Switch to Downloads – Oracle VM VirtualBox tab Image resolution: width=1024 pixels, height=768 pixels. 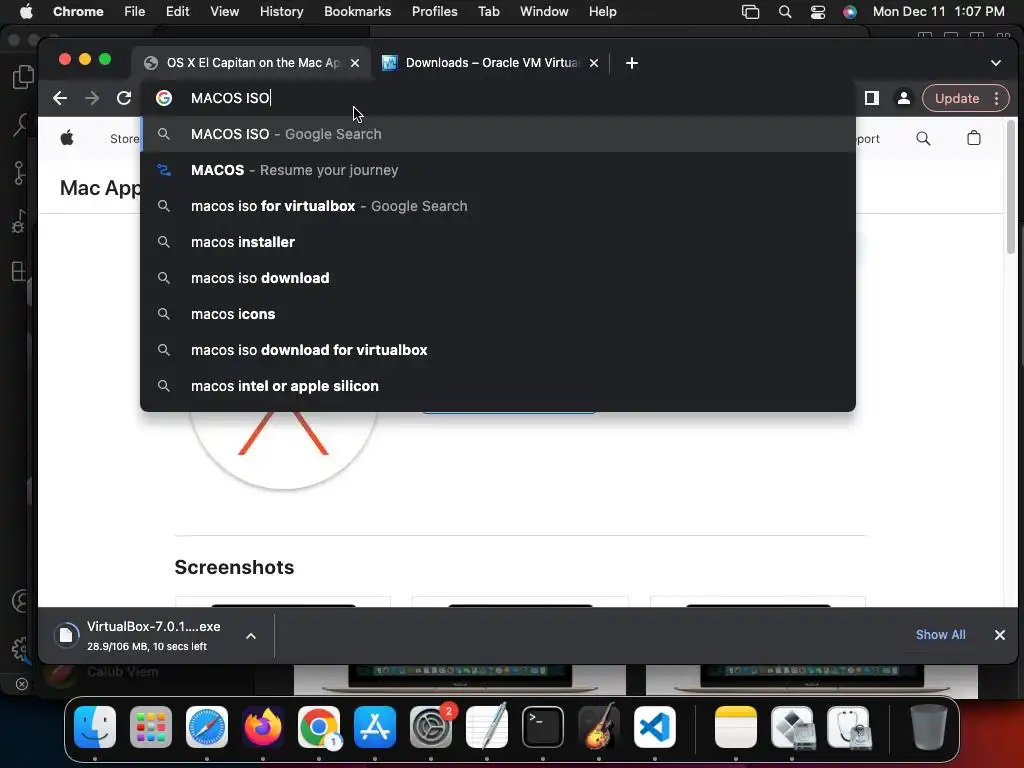pos(491,63)
